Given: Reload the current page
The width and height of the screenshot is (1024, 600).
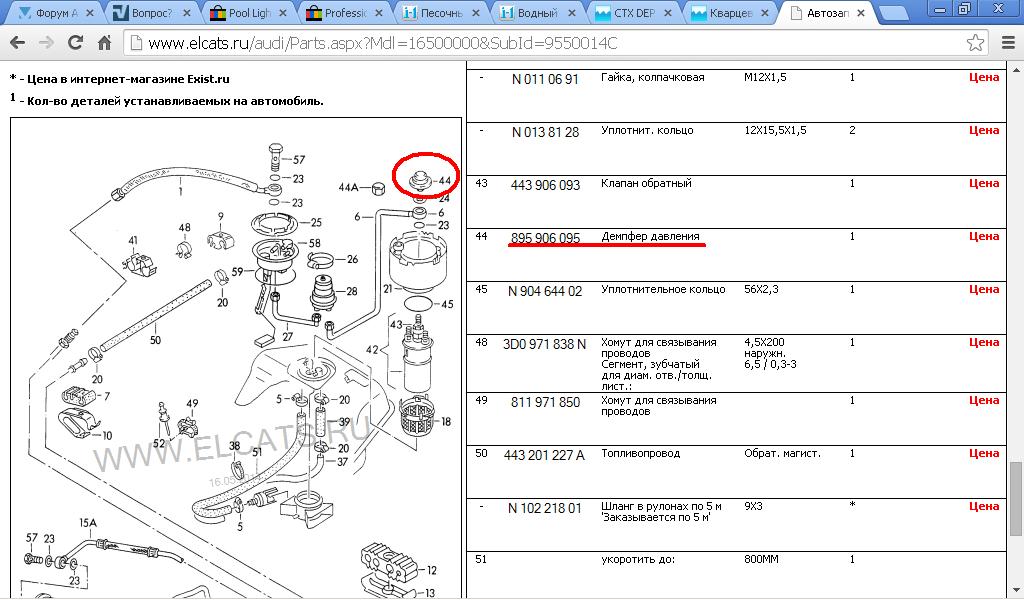Looking at the screenshot, I should (x=75, y=44).
